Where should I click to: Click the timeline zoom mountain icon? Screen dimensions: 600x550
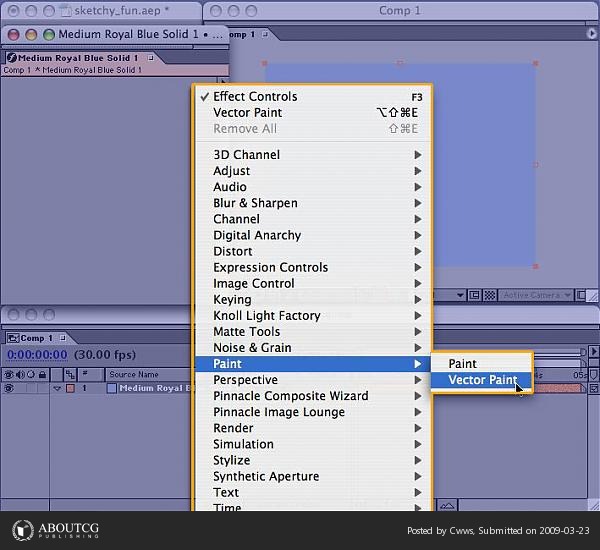[x=447, y=506]
